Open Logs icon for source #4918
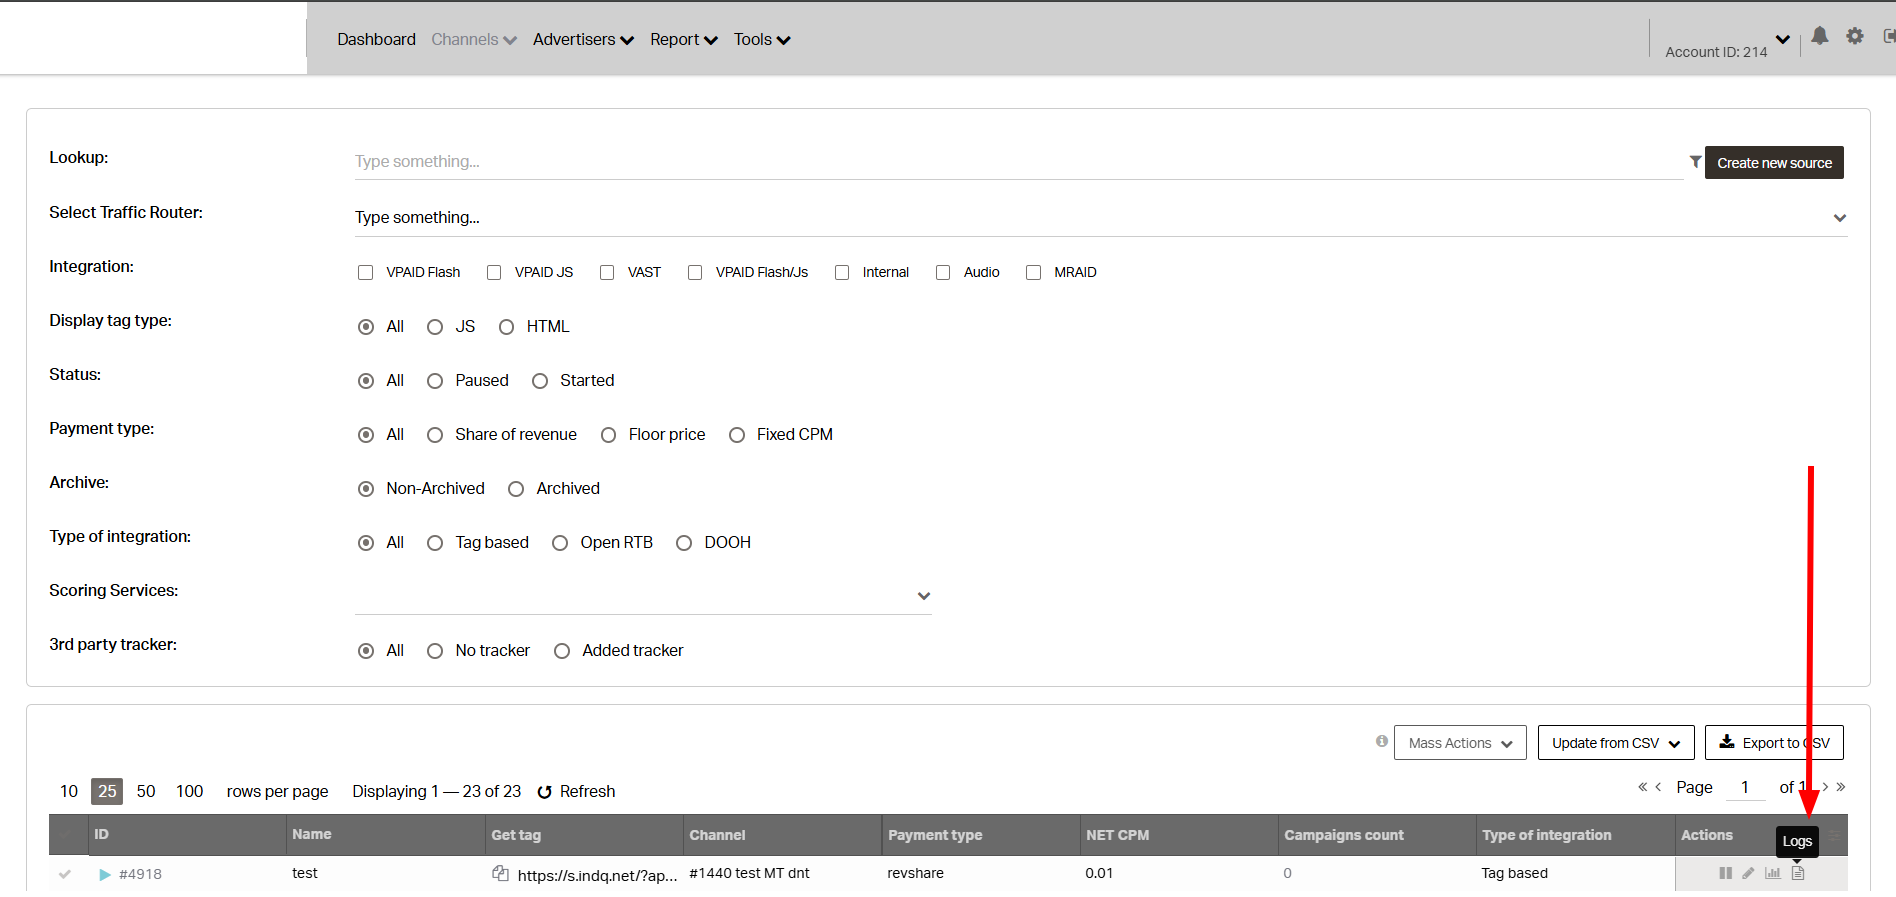Screen dimensions: 1896x897 click(x=1798, y=873)
